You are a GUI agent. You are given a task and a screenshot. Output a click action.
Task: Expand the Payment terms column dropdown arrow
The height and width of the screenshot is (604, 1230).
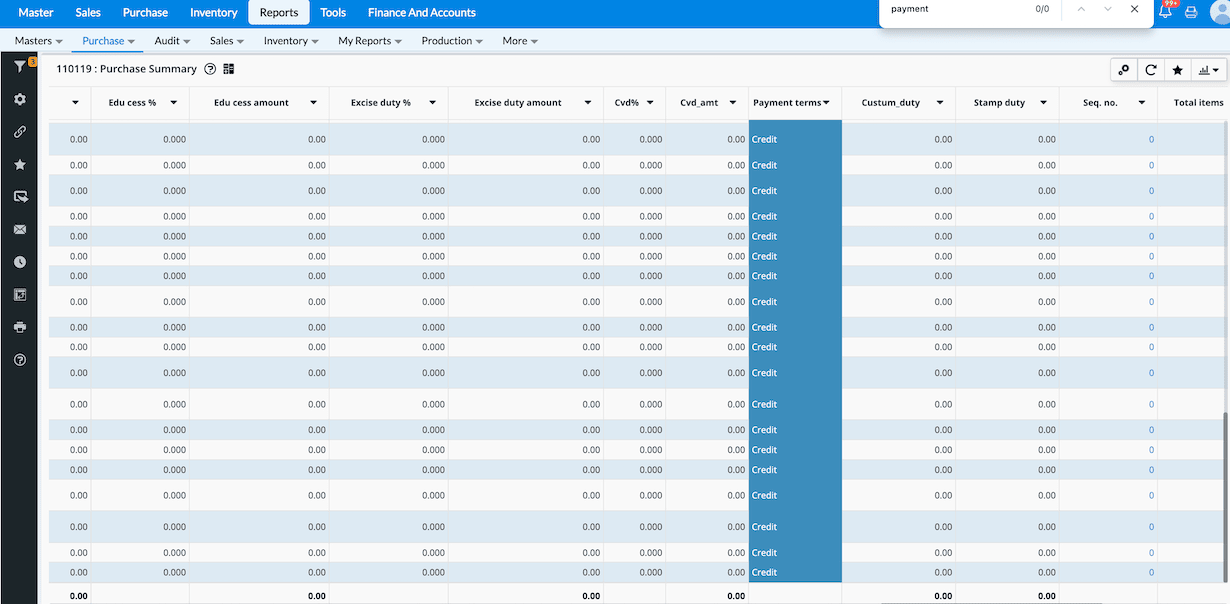pos(826,103)
